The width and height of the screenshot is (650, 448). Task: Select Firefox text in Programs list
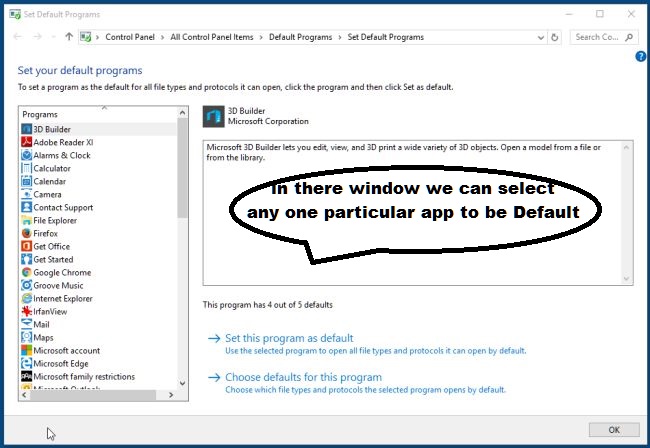point(45,233)
